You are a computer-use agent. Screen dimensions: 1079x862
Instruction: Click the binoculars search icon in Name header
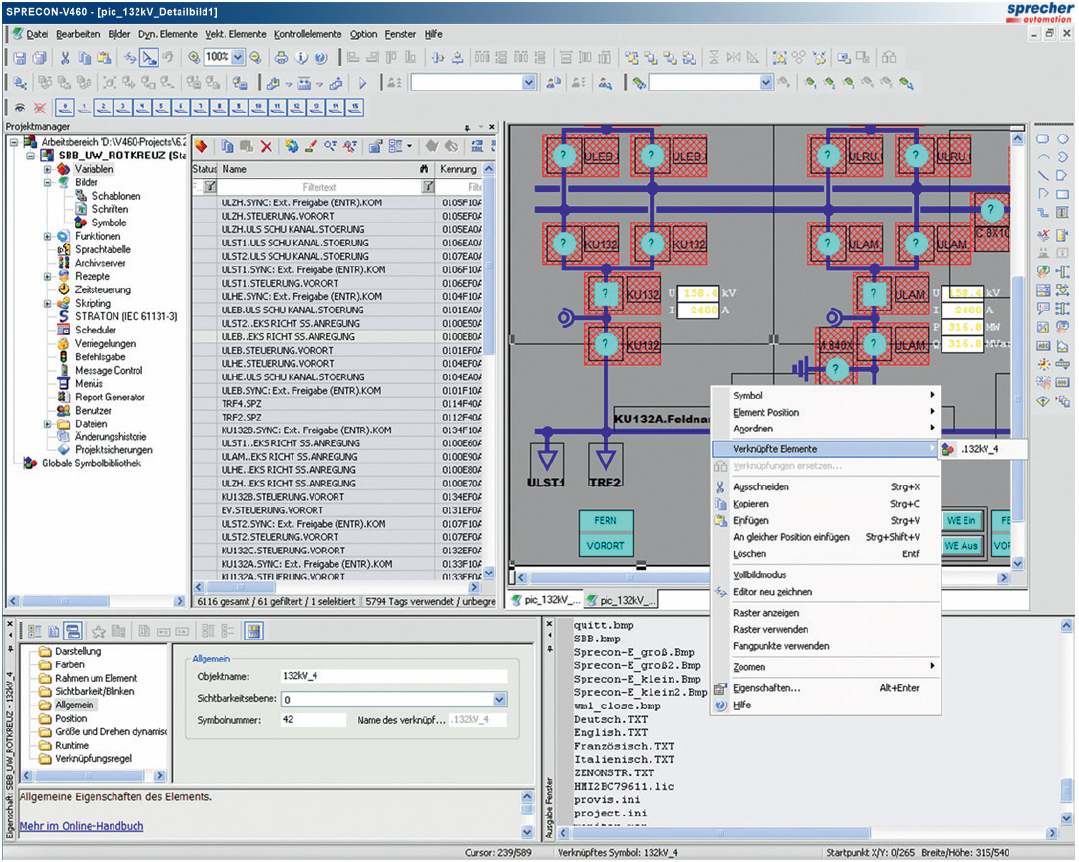click(x=423, y=169)
